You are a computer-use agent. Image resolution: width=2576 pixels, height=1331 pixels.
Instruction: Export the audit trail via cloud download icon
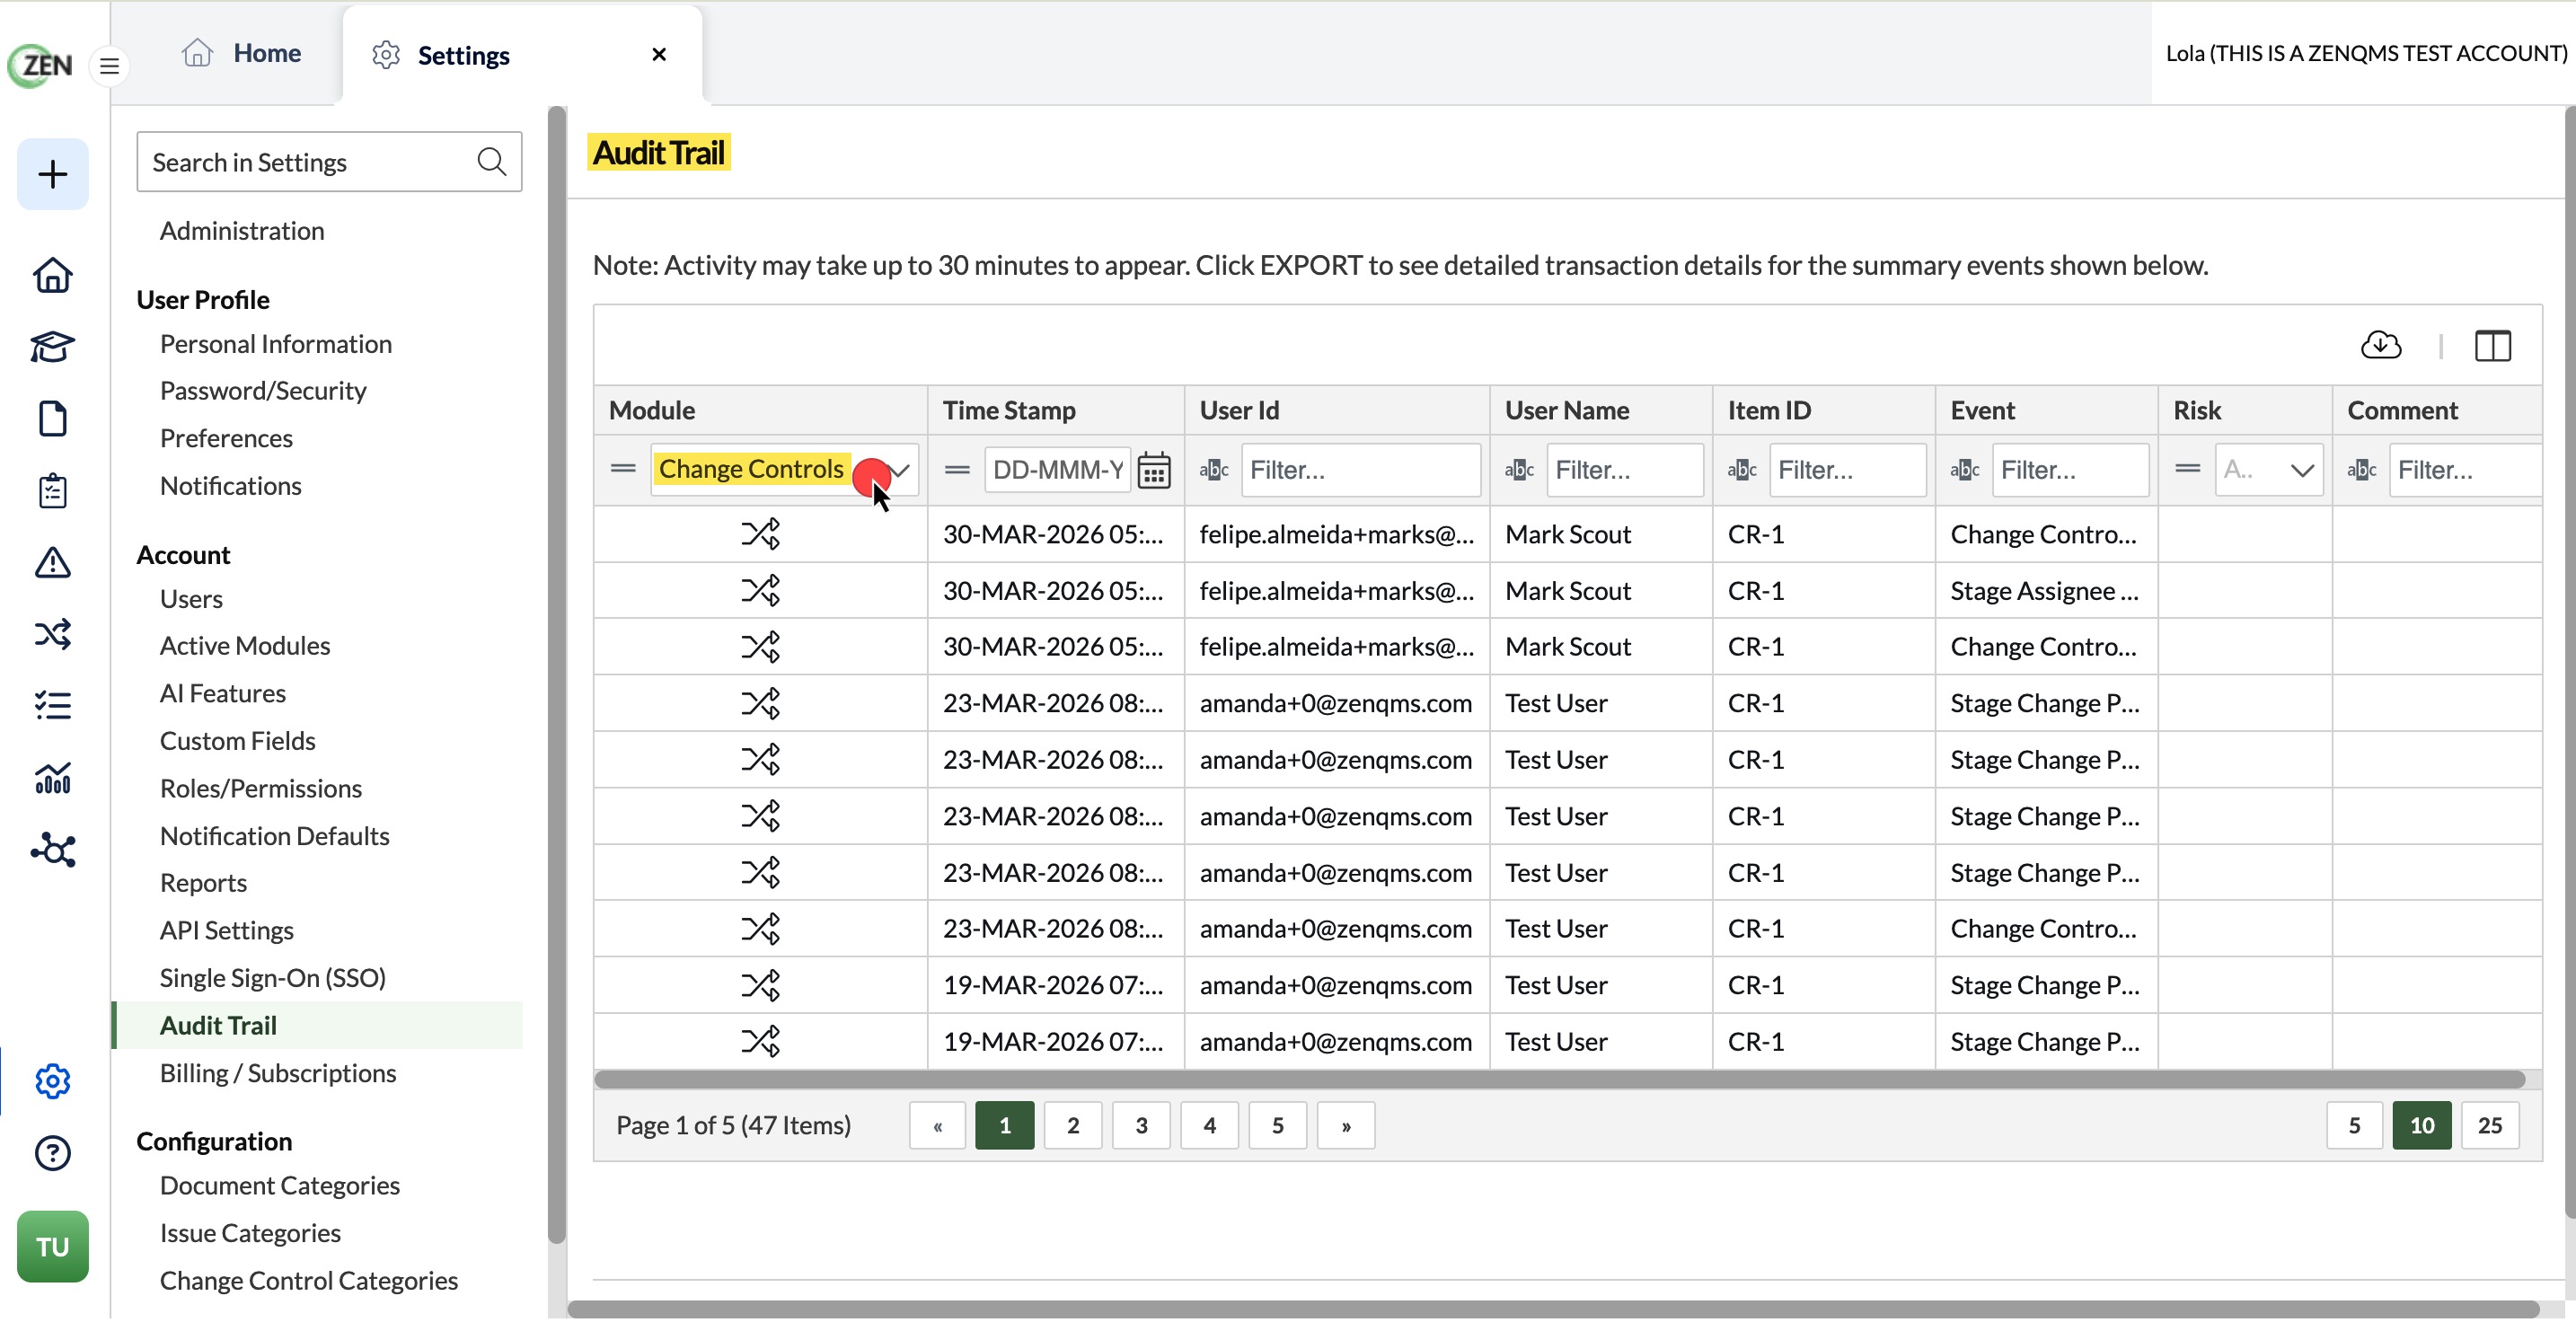pos(2382,347)
